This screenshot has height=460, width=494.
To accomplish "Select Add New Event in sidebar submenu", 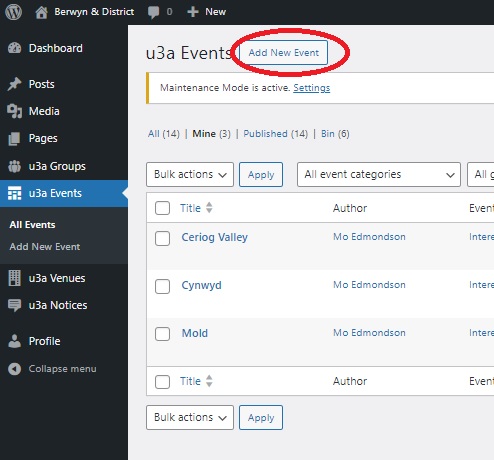I will tap(45, 247).
